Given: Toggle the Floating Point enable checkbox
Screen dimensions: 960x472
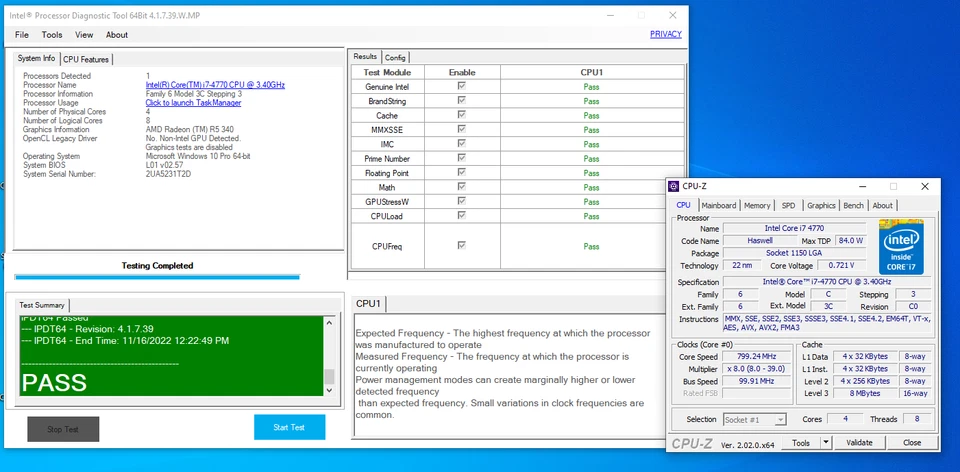Looking at the screenshot, I should (x=462, y=173).
